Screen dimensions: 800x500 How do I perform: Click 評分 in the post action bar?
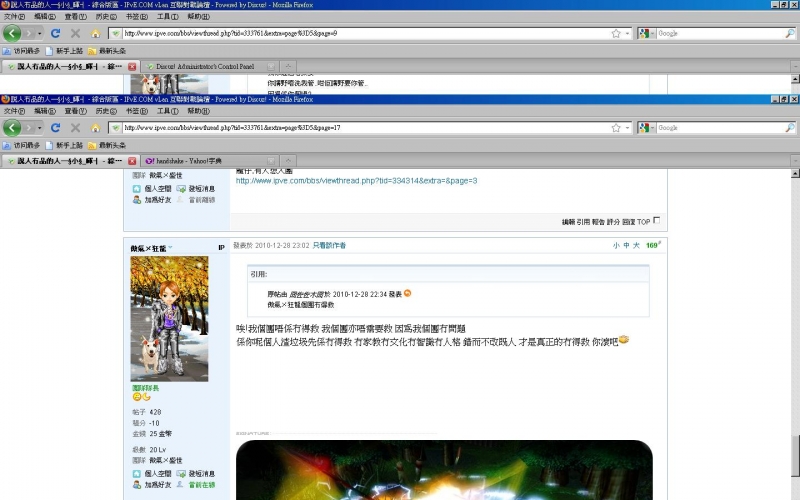pyautogui.click(x=613, y=222)
